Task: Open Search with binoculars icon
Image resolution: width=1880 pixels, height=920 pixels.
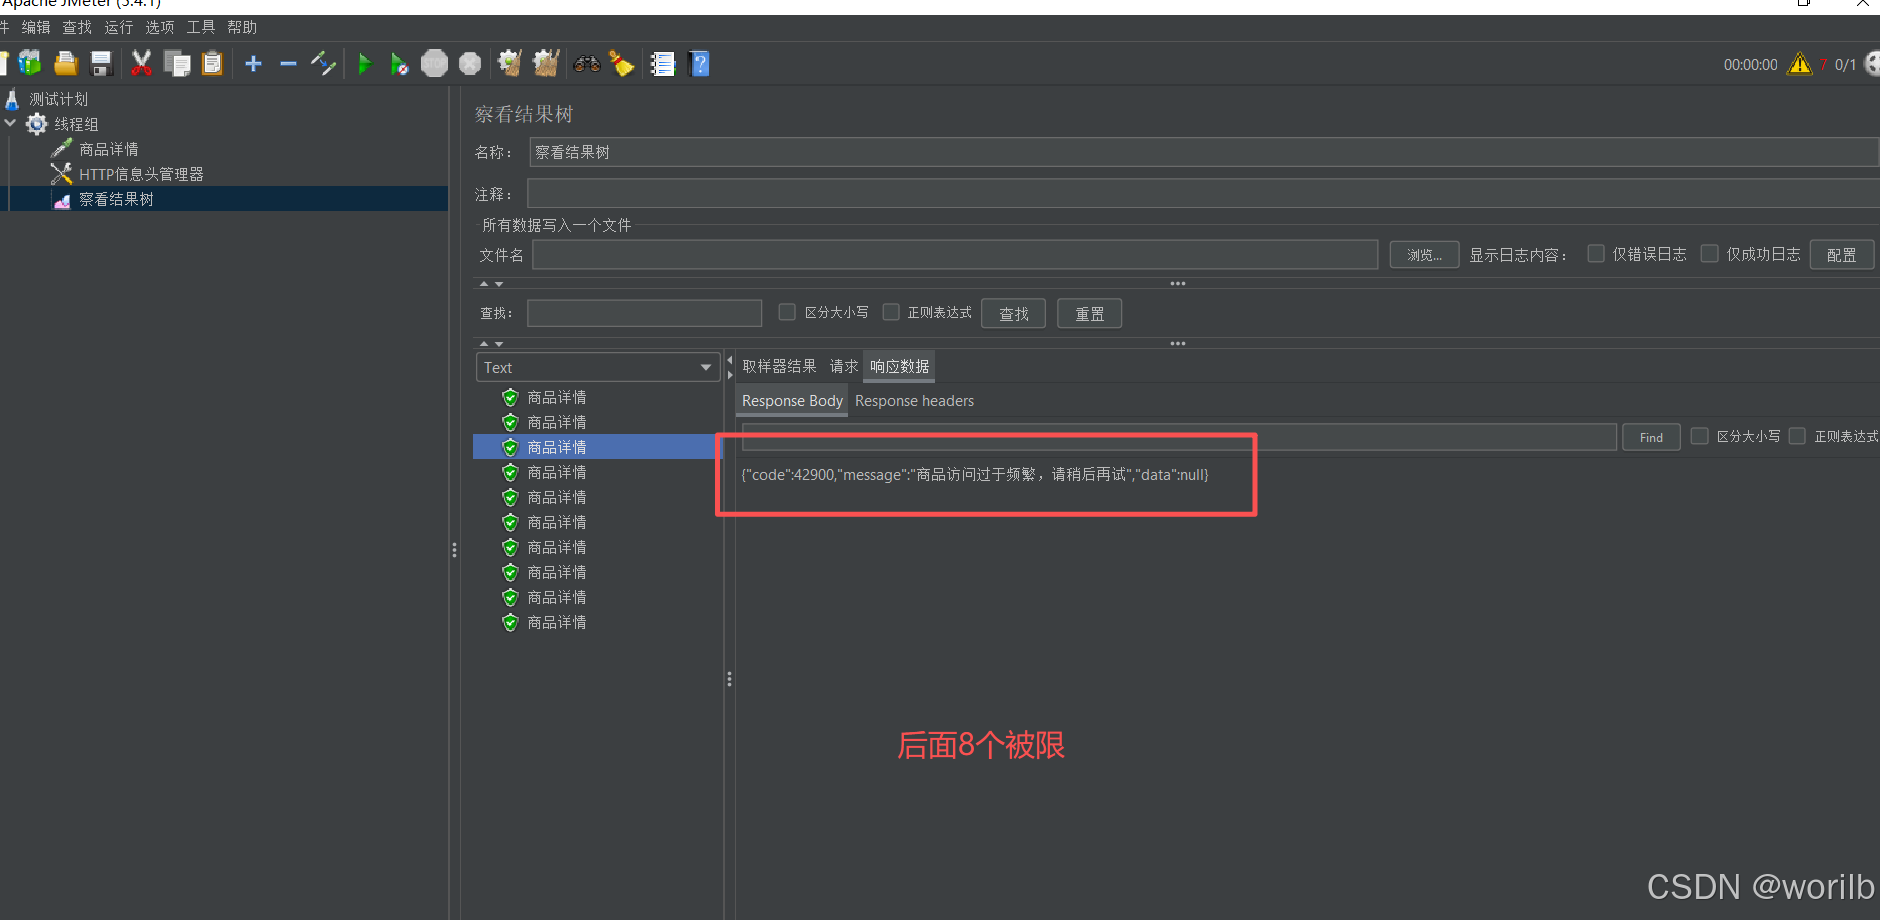Action: pos(587,64)
